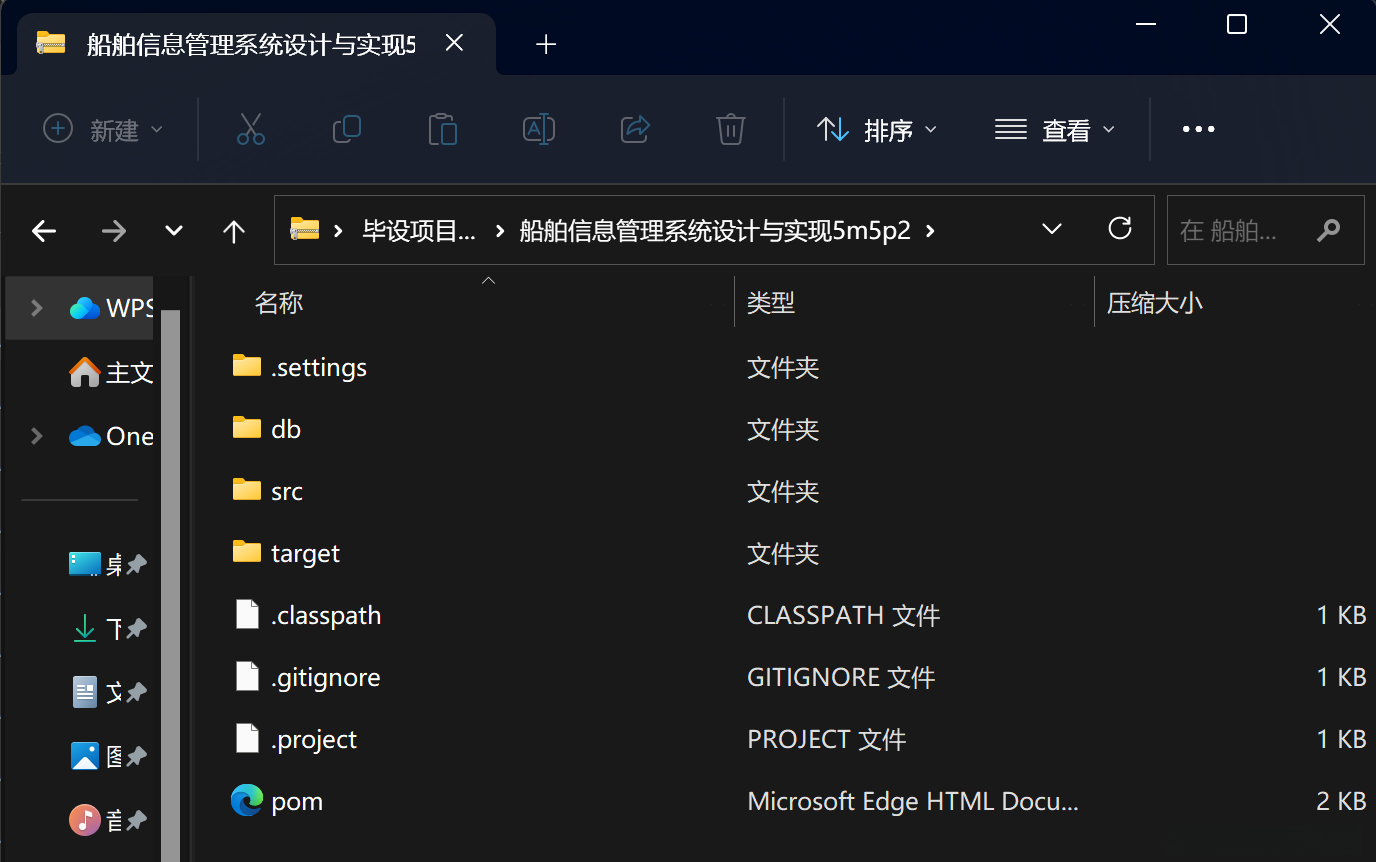Navigate back with the left arrow

[44, 231]
